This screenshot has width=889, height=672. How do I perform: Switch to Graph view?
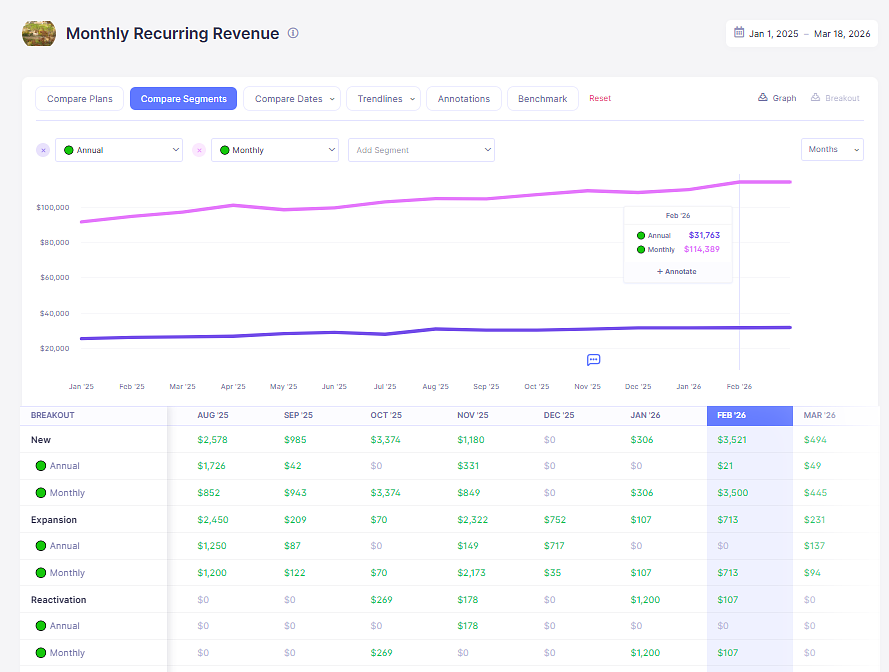(x=777, y=98)
